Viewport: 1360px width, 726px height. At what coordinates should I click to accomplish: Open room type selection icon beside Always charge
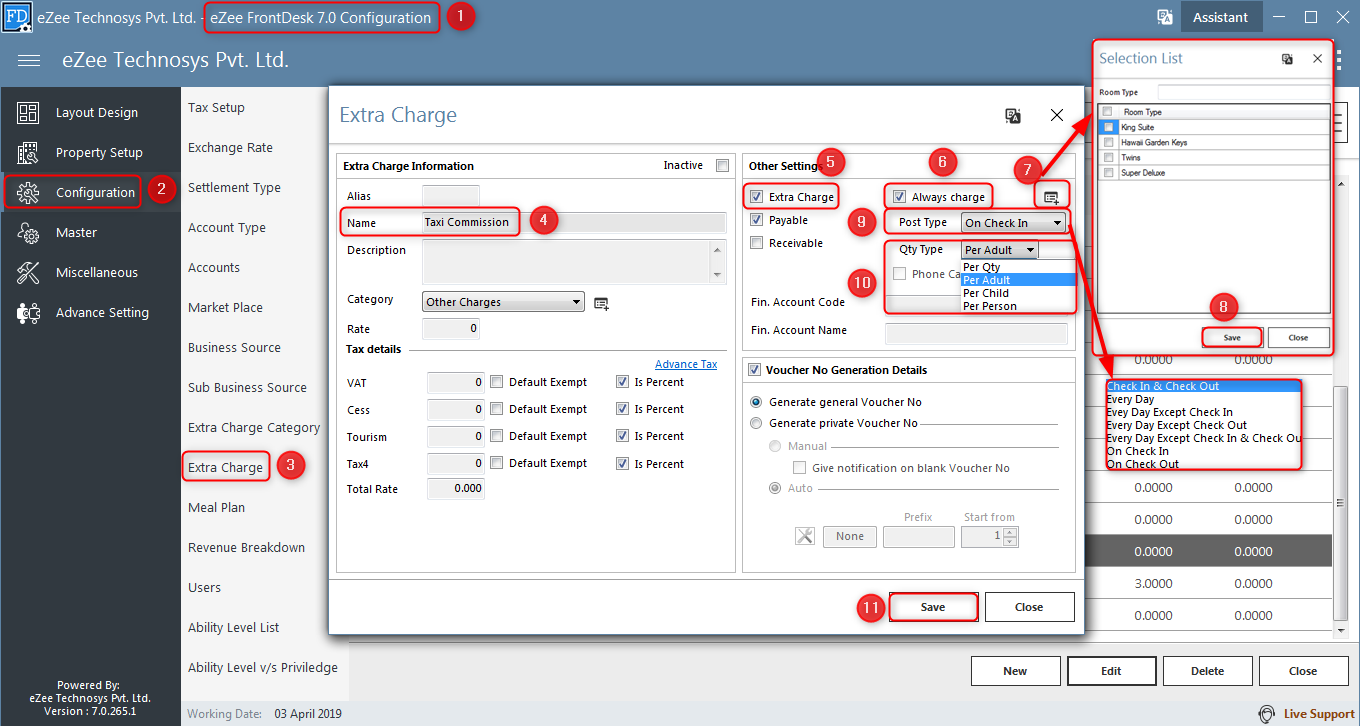tap(1051, 197)
